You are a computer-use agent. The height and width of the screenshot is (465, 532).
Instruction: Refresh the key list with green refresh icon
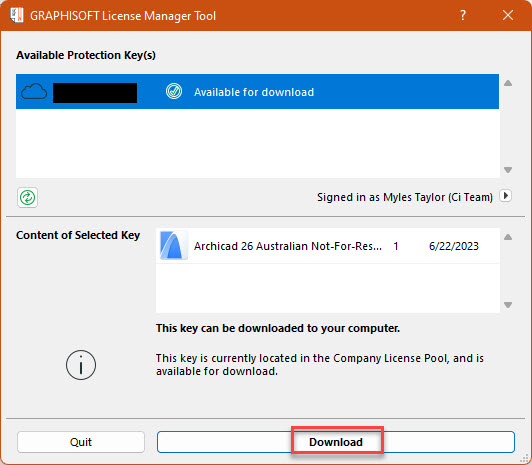(x=27, y=198)
